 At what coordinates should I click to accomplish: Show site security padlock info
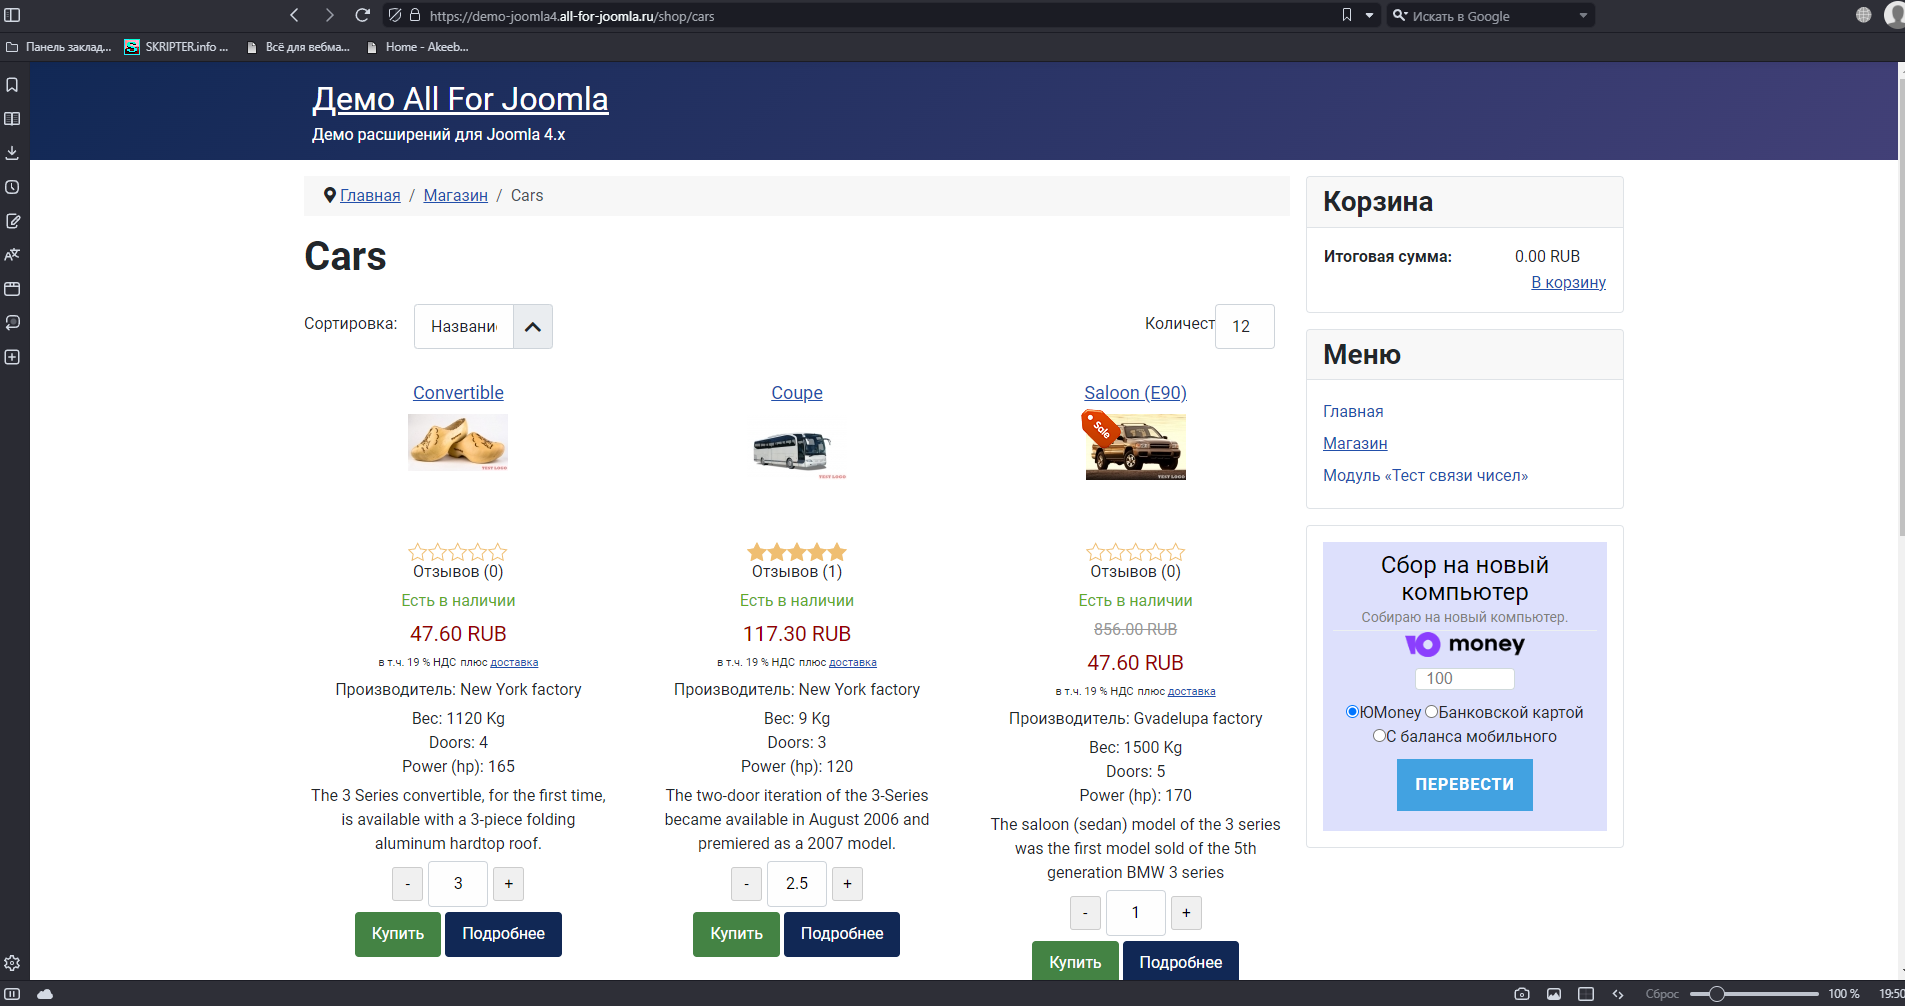(x=415, y=15)
